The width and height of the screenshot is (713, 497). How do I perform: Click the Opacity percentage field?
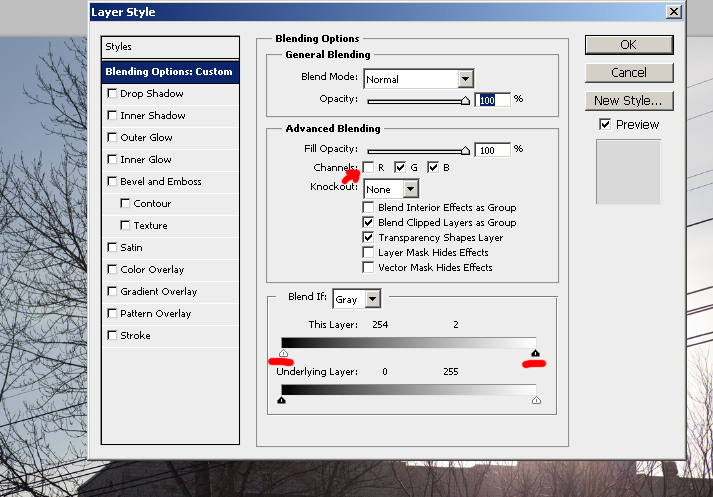493,100
